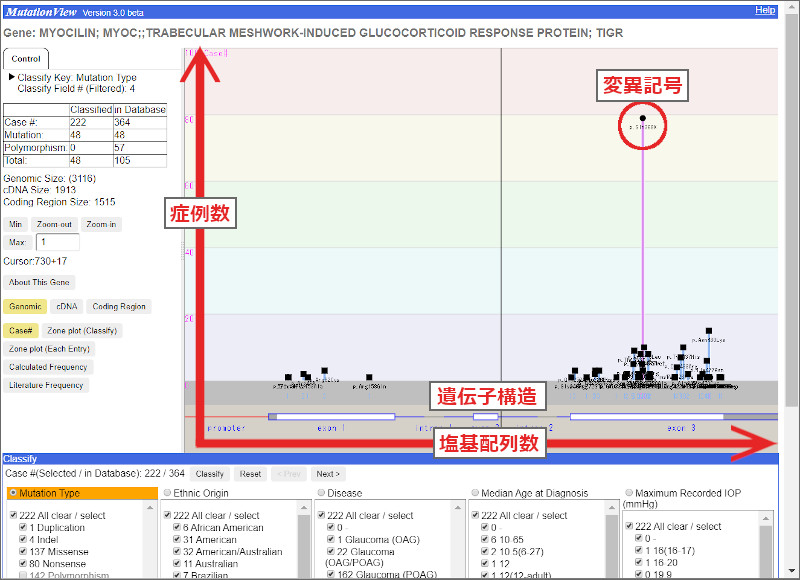This screenshot has height=580, width=800.
Task: Select the Coding Region view
Action: coord(119,307)
